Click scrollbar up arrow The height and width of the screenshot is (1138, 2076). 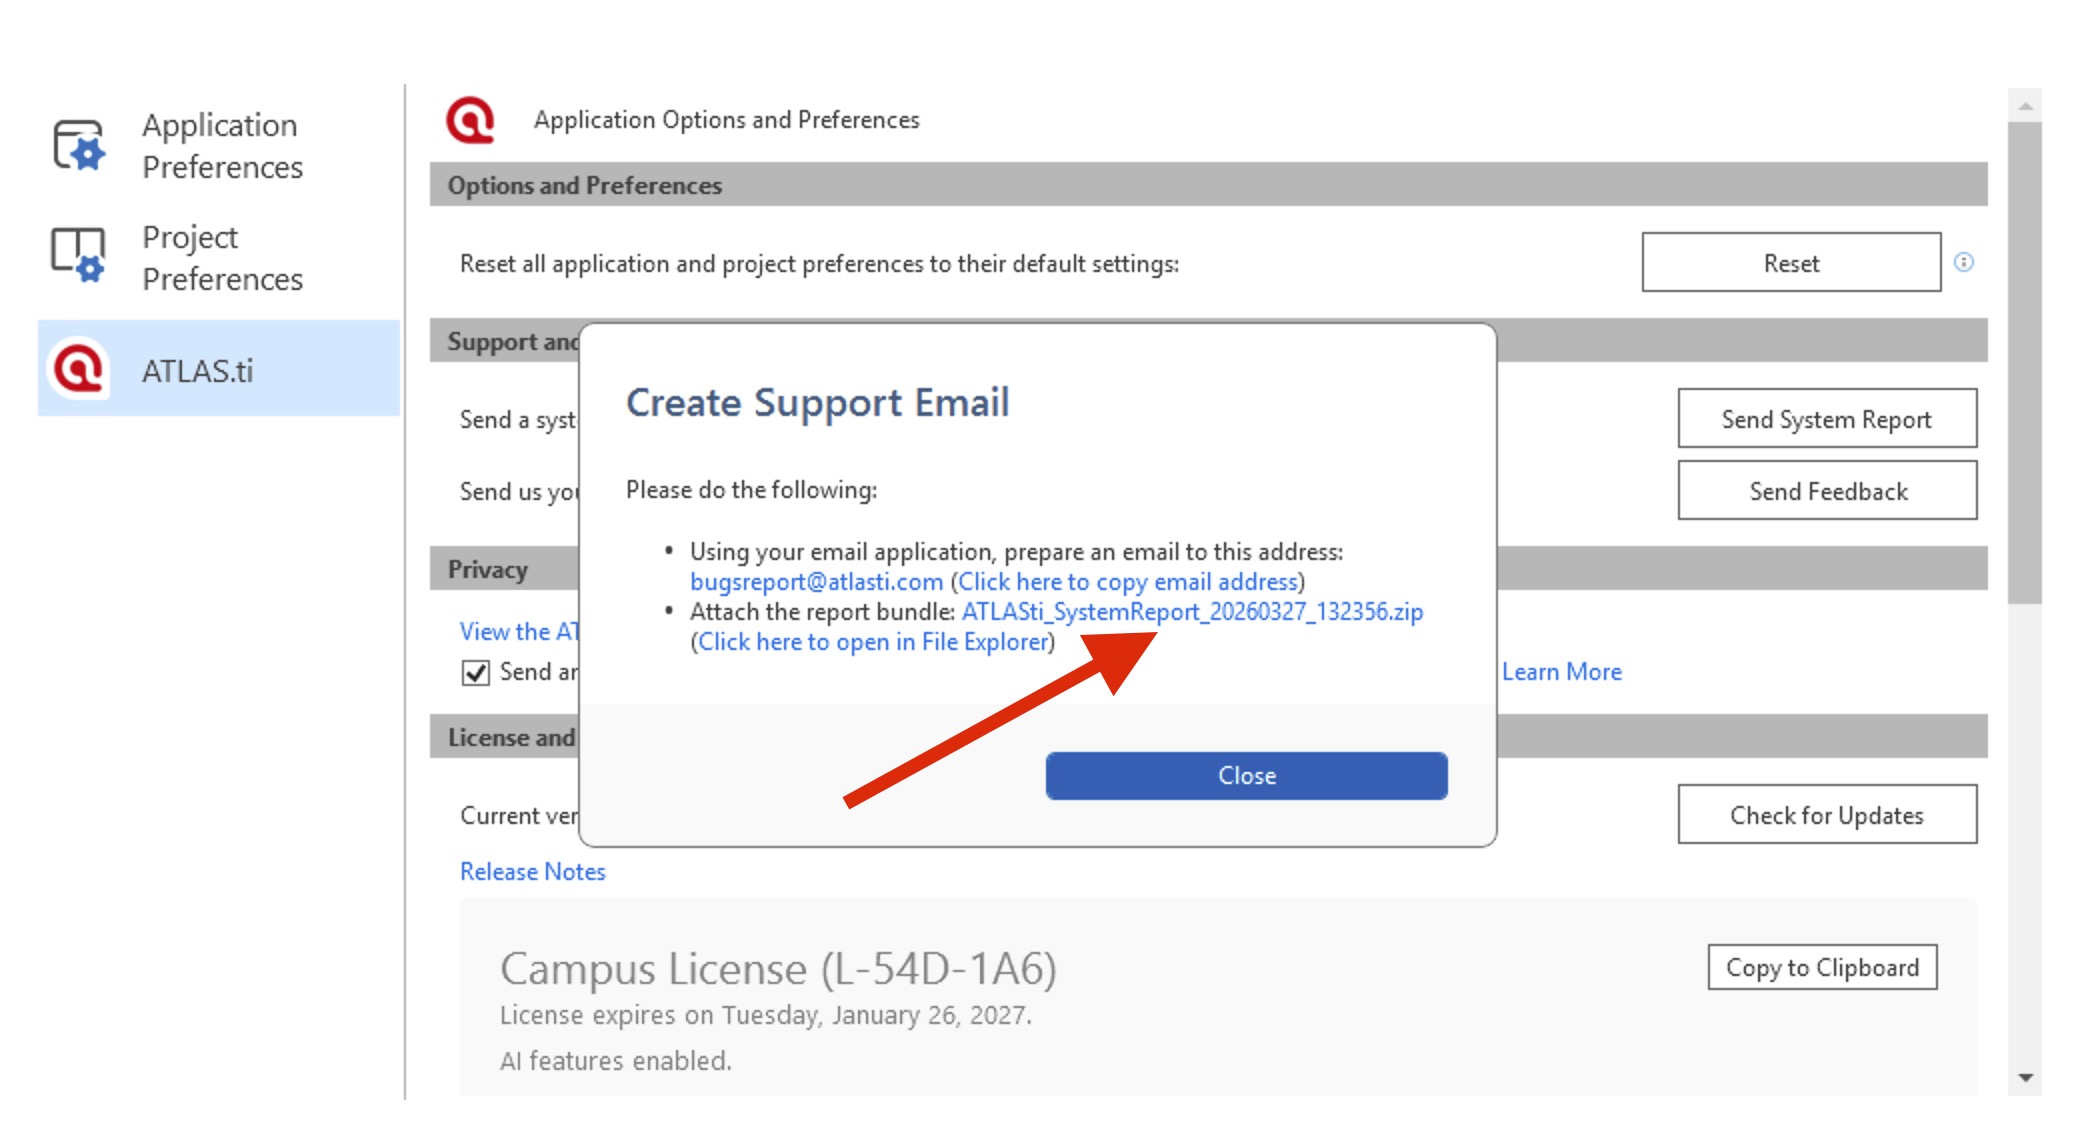coord(2025,105)
